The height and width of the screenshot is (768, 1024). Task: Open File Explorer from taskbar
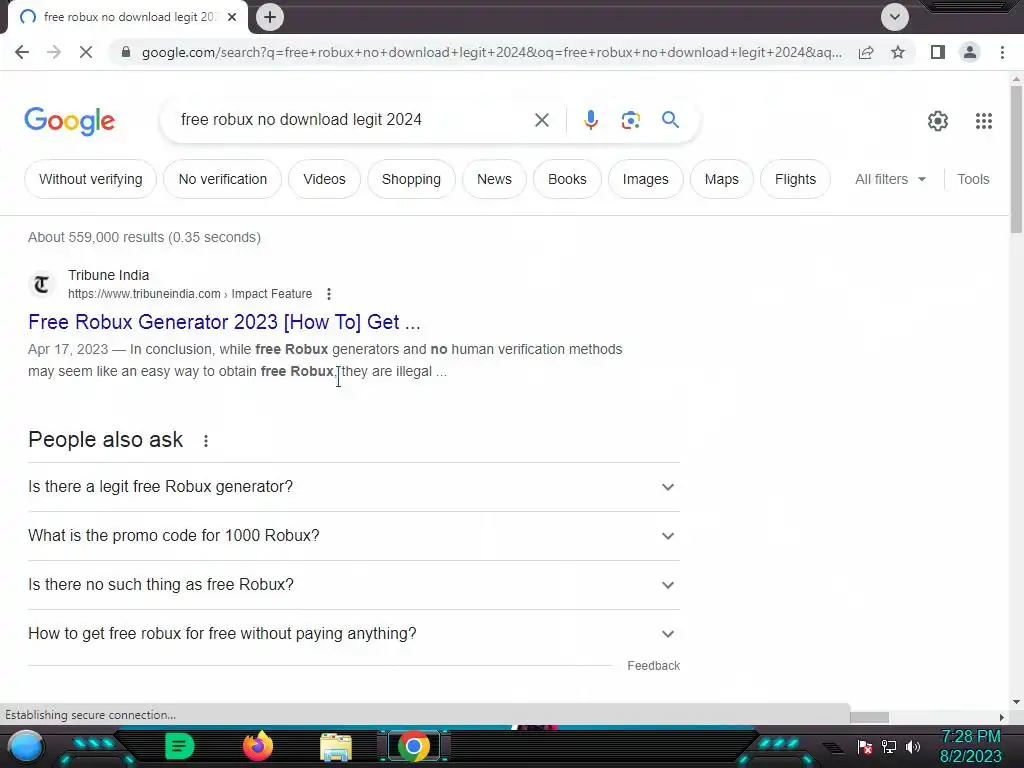(x=336, y=747)
